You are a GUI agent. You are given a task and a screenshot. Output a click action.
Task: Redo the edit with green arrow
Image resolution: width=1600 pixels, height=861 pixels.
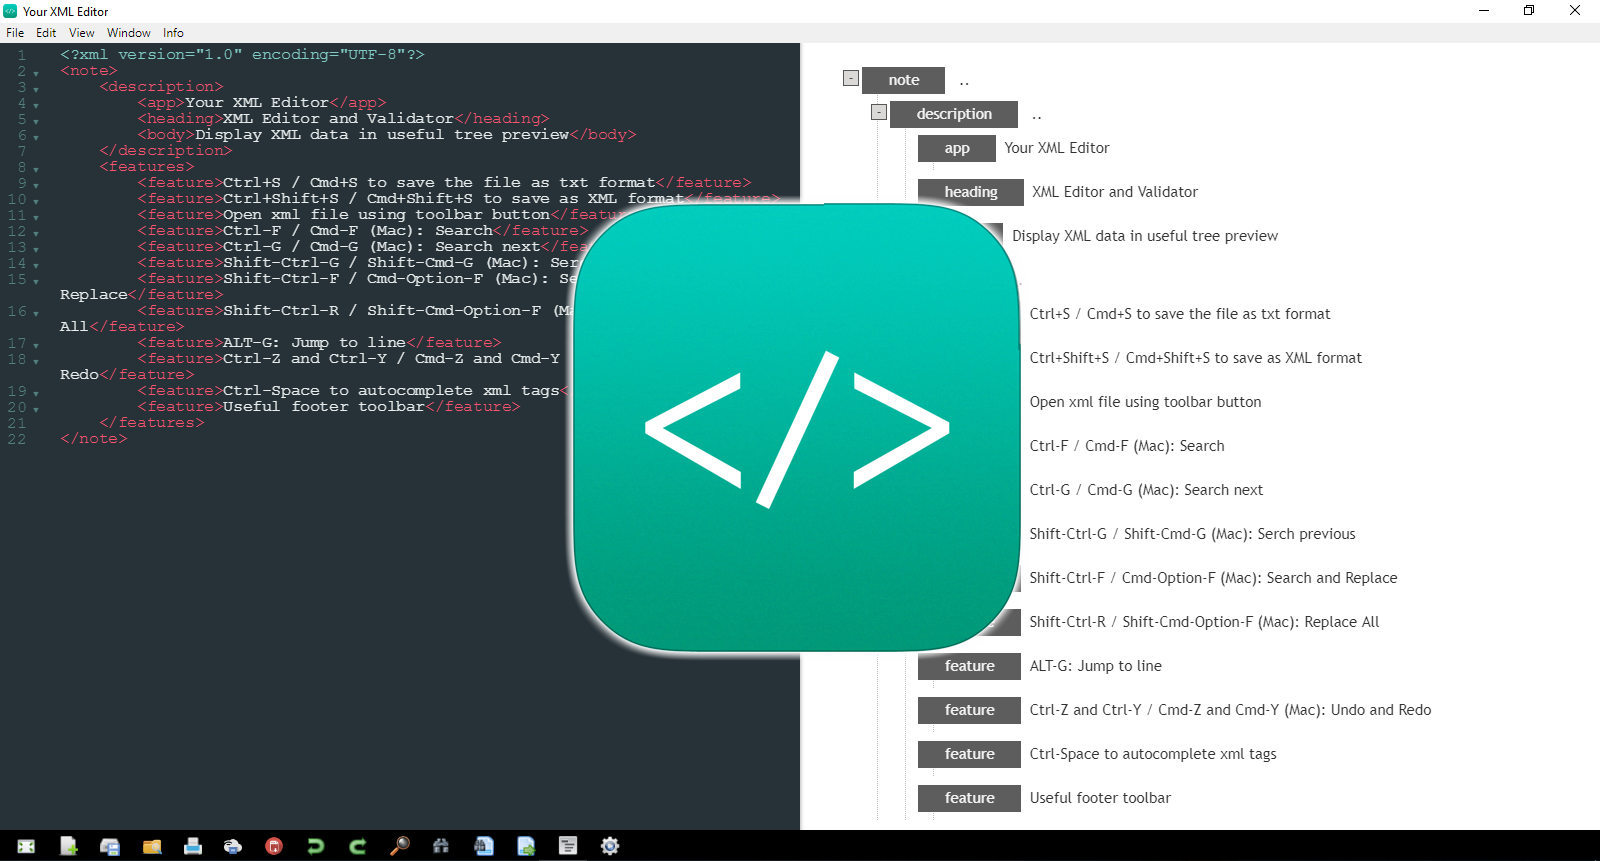click(358, 846)
